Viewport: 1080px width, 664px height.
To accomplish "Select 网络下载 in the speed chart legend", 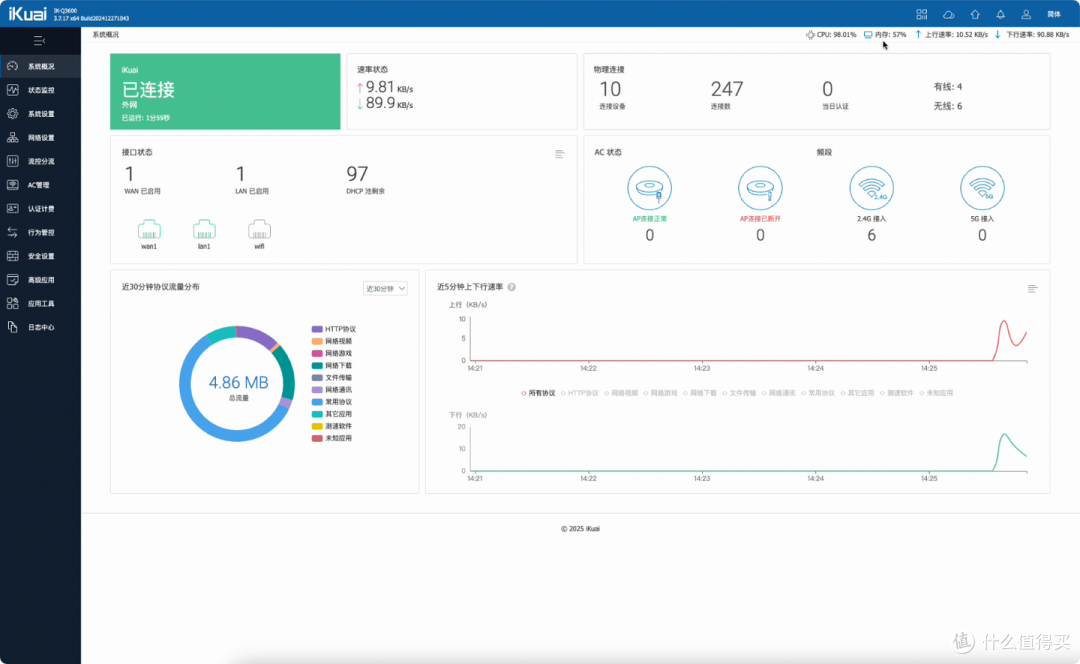I will (700, 393).
